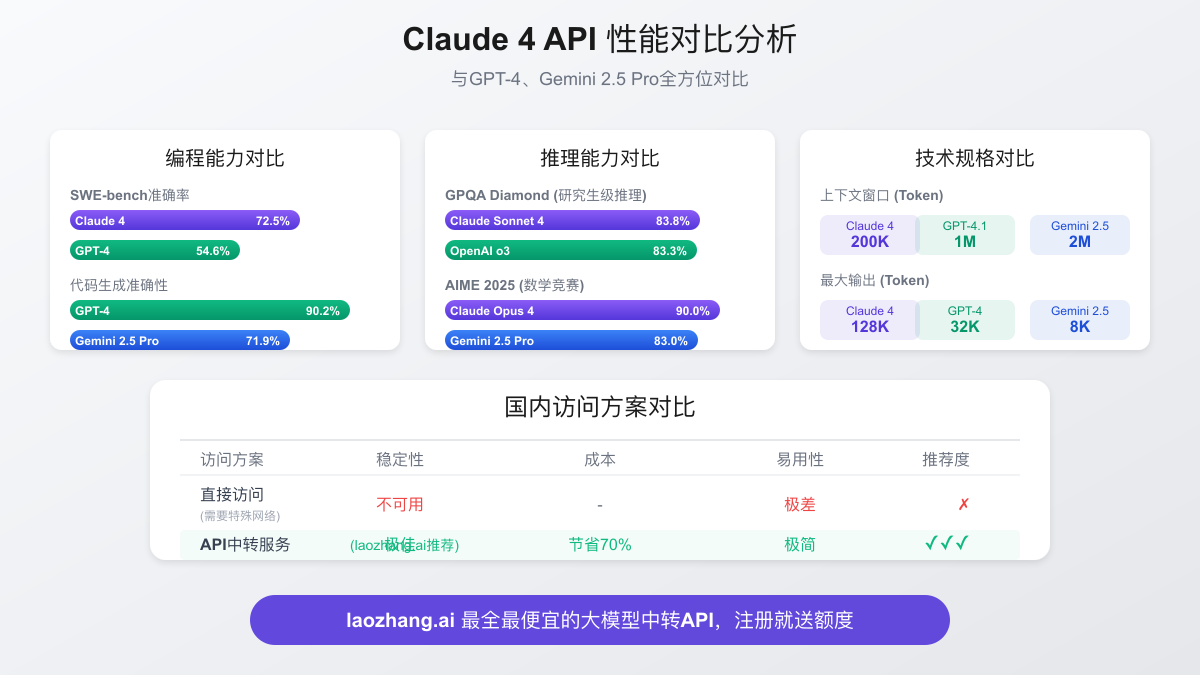Viewport: 1200px width, 675px height.
Task: Click the AIME 2025 (数学竞赛) label
Action: coord(515,285)
